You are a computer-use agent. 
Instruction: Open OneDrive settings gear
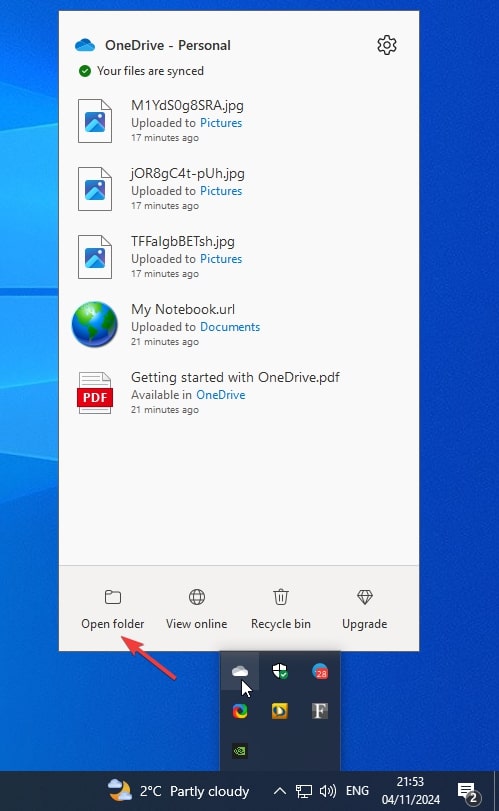[x=387, y=45]
